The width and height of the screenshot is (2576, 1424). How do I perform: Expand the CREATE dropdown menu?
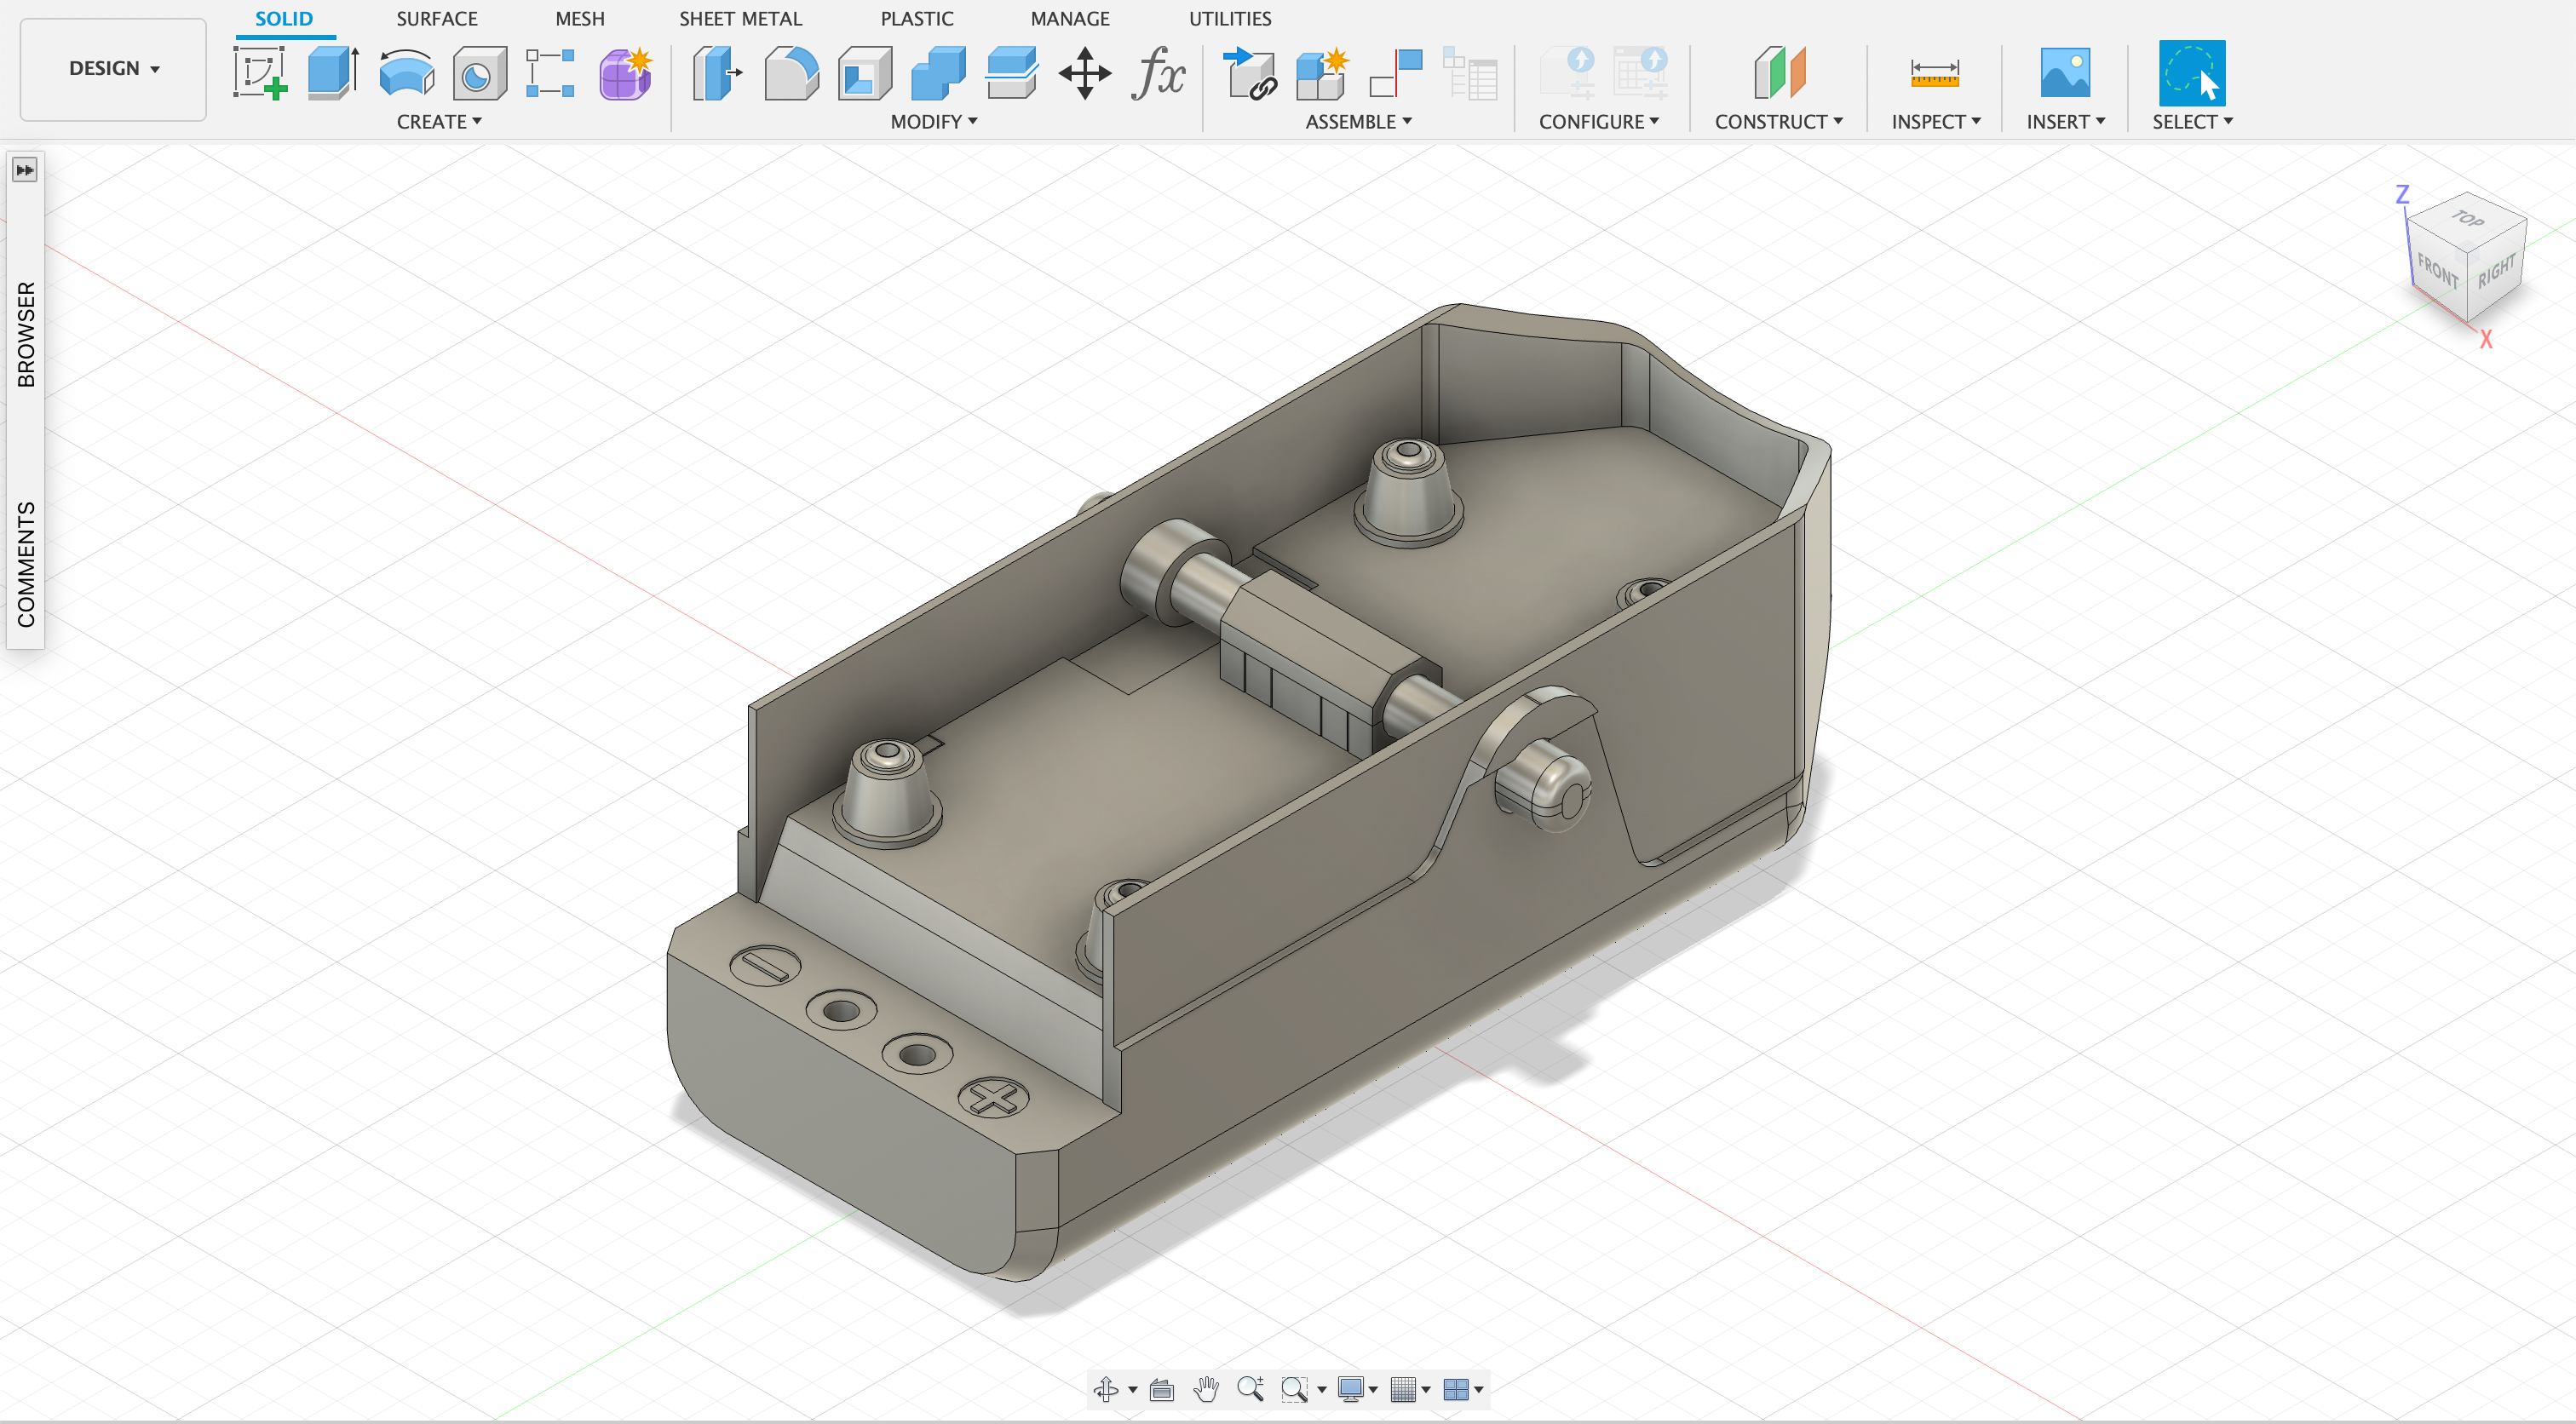[439, 122]
